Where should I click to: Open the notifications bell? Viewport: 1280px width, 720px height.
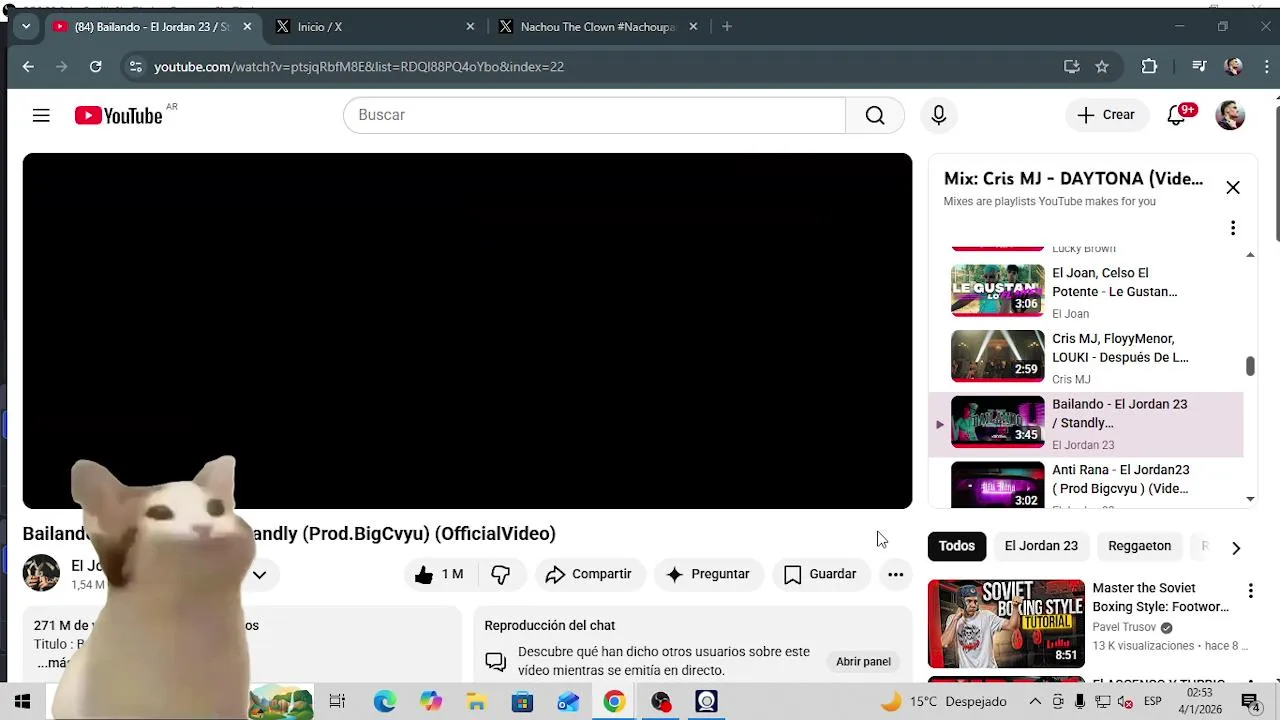(1177, 115)
